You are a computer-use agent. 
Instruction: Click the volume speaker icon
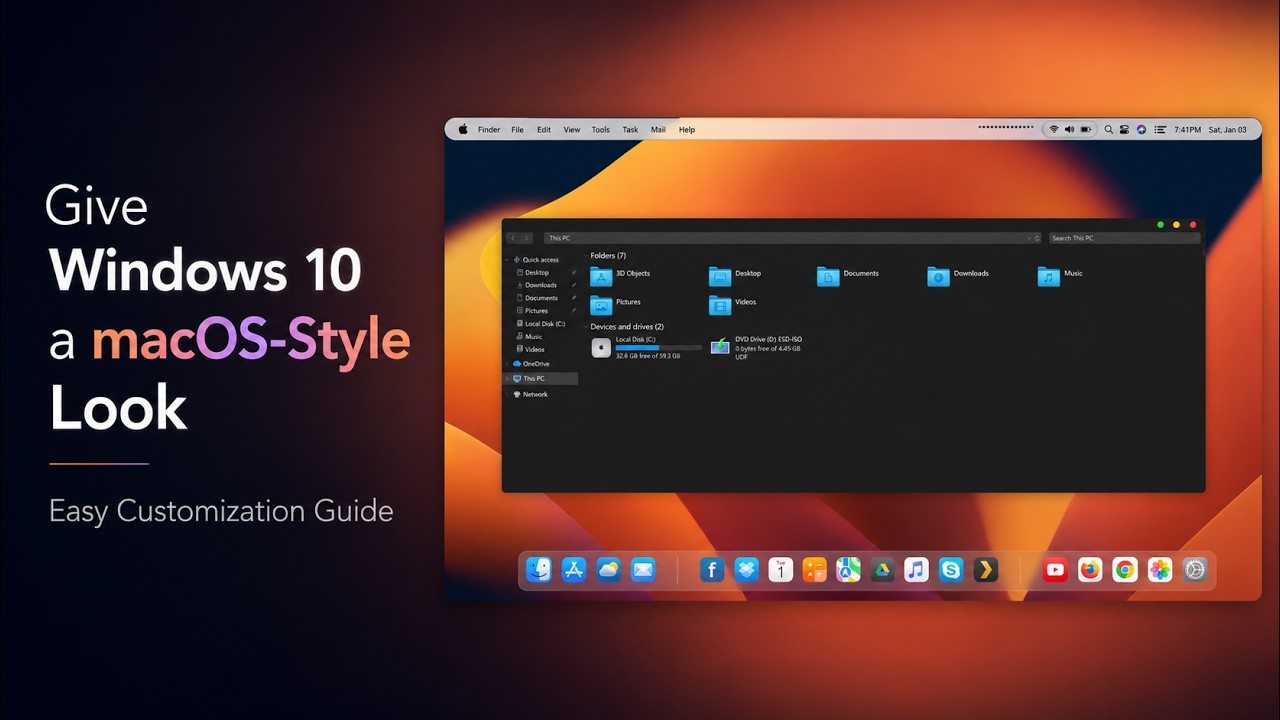pyautogui.click(x=1069, y=130)
